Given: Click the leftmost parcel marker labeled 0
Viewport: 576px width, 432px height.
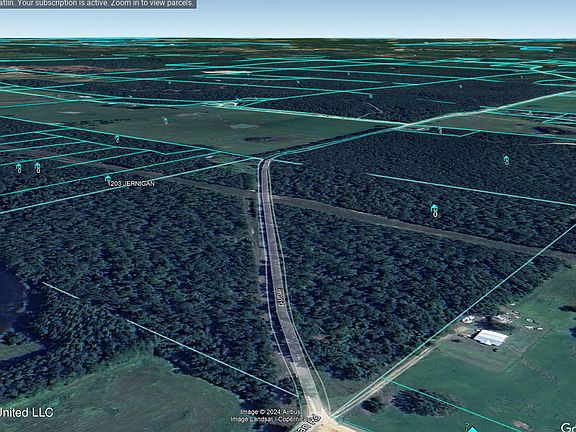Looking at the screenshot, I should (x=19, y=168).
